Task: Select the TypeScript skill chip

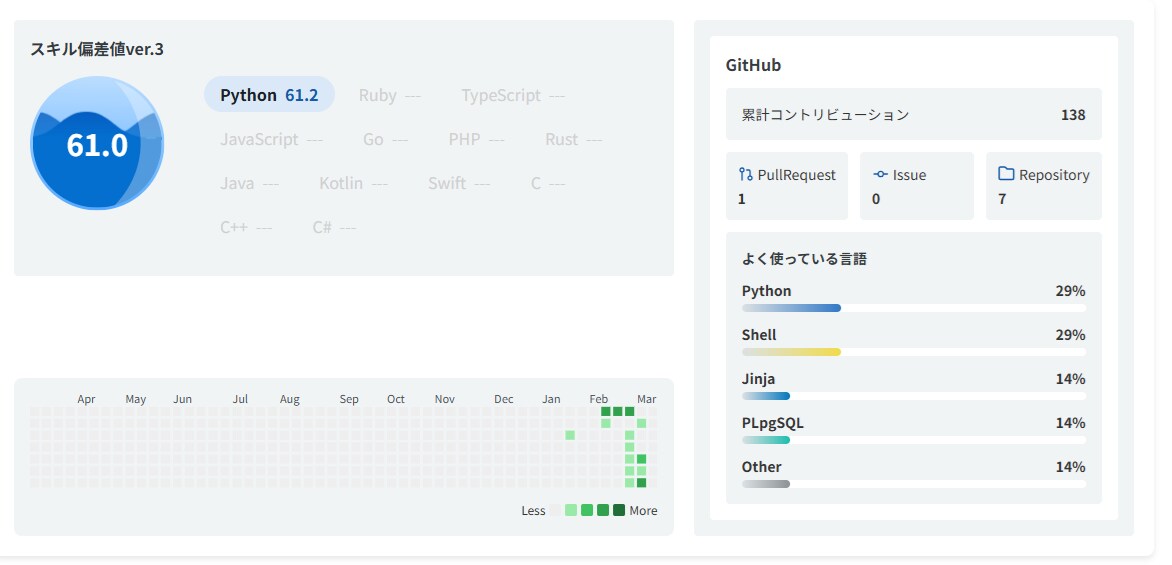Action: coord(513,95)
